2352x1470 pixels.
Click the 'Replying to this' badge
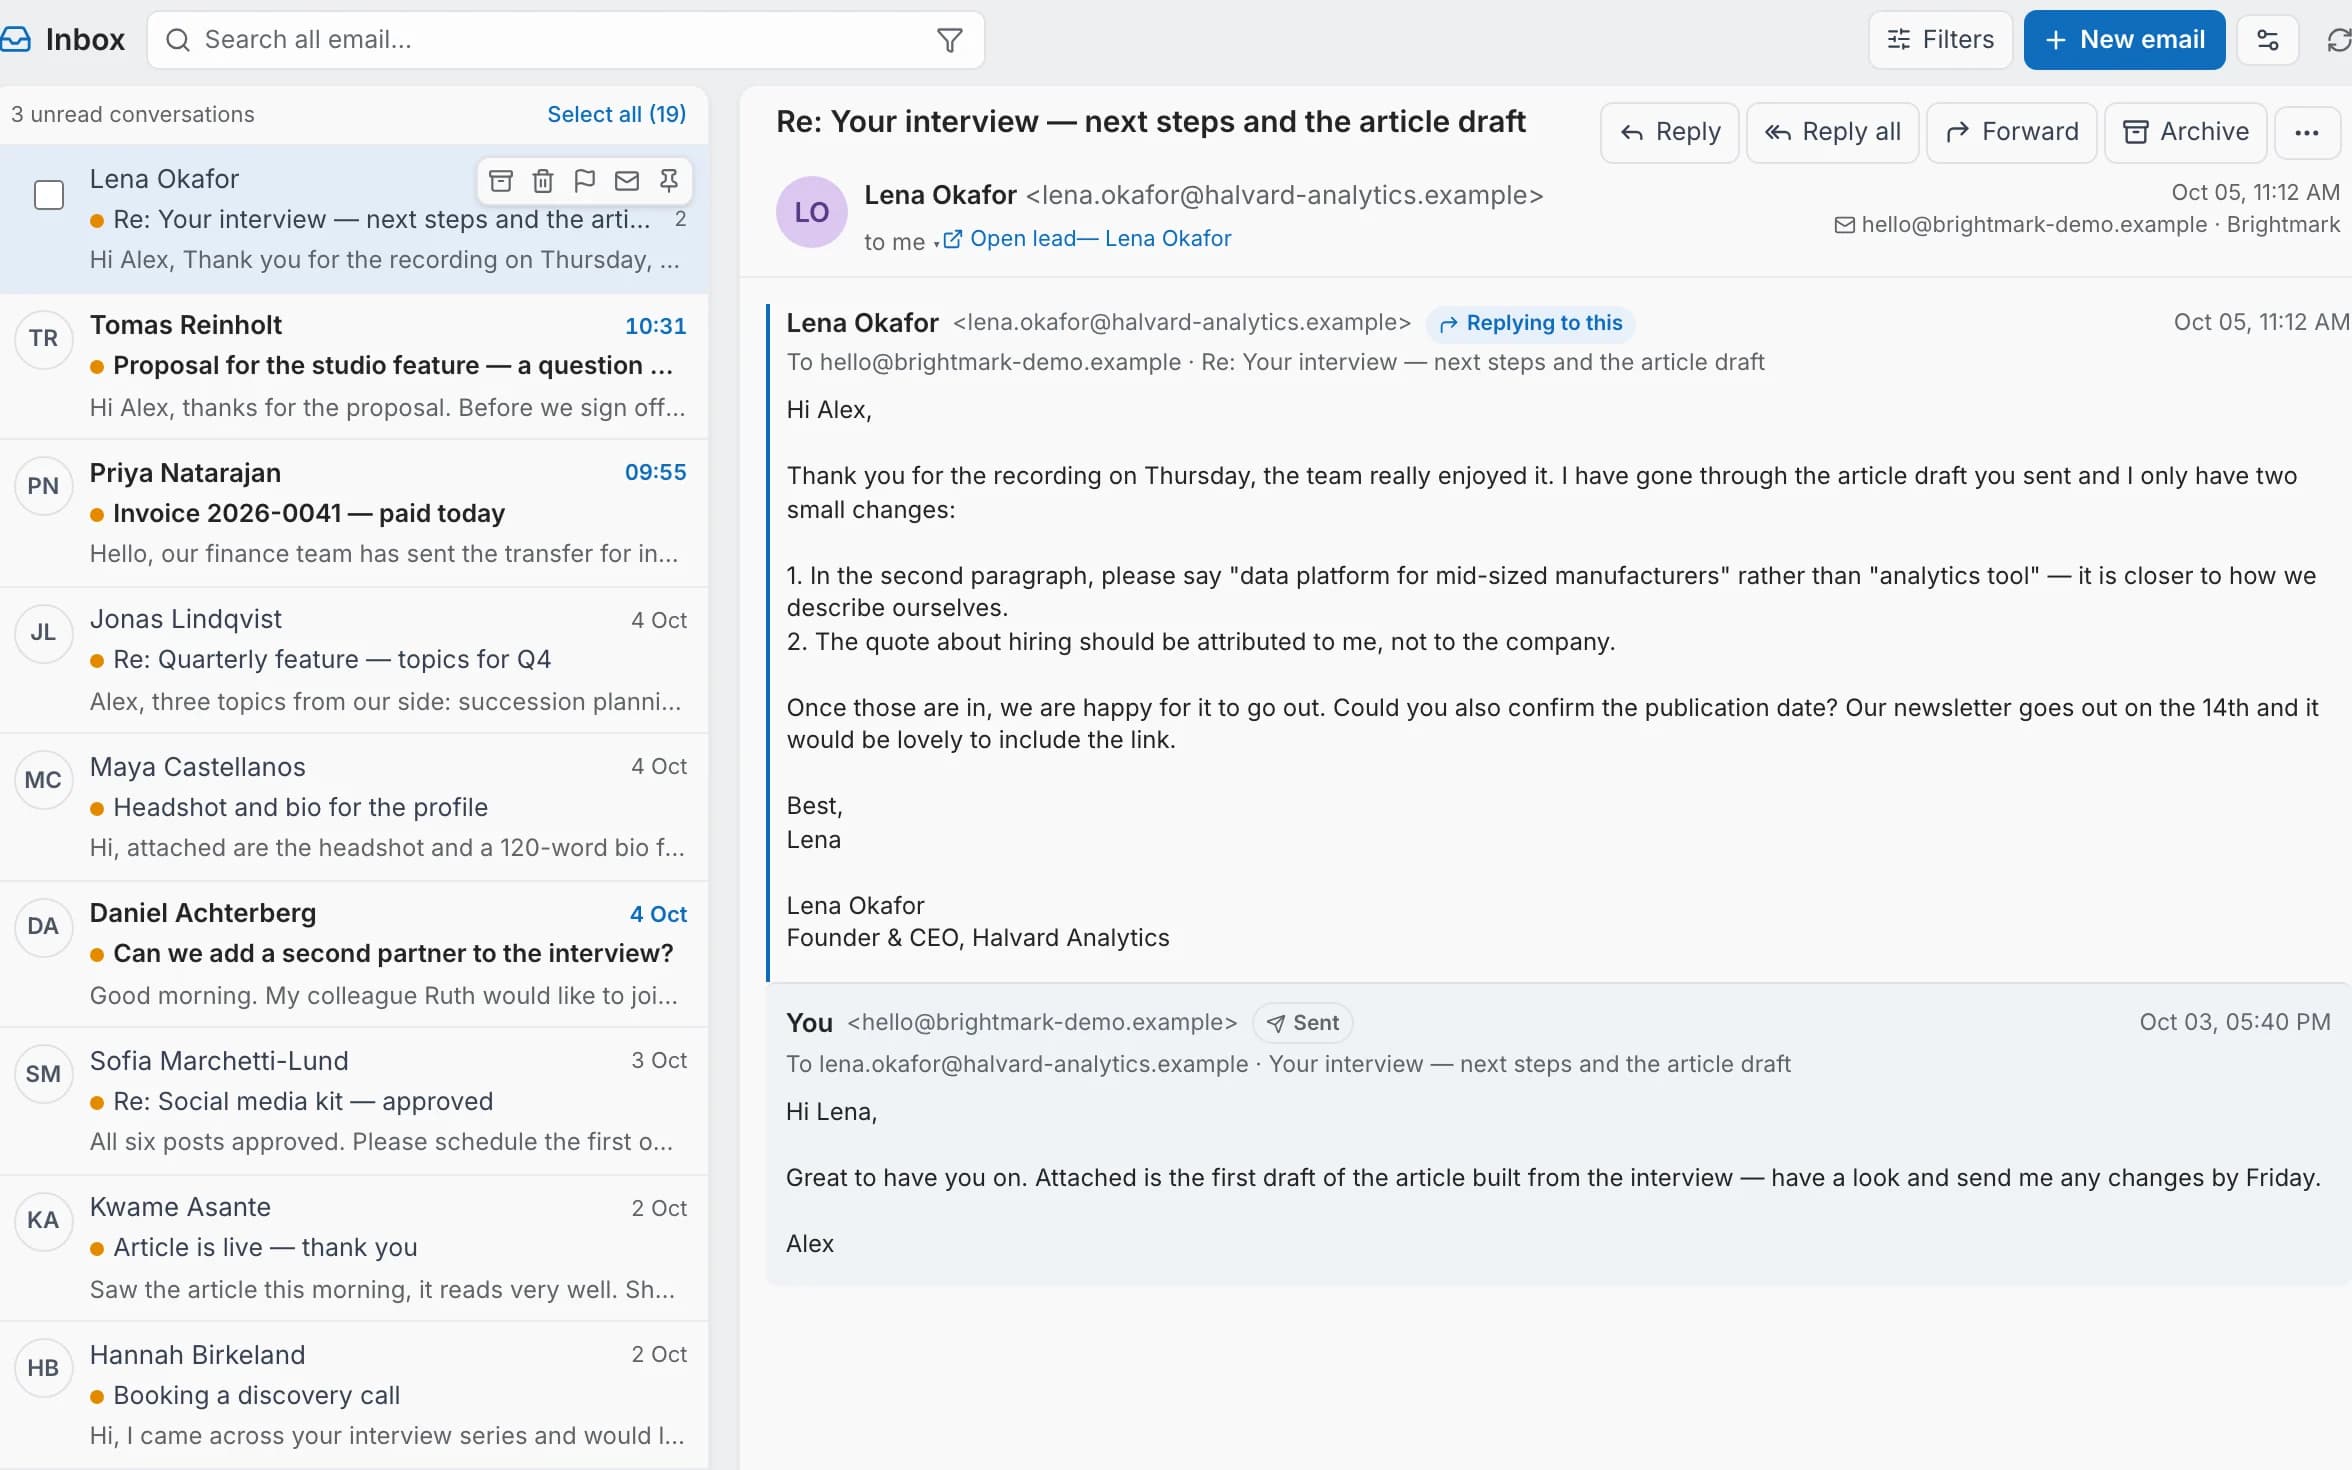(x=1530, y=323)
